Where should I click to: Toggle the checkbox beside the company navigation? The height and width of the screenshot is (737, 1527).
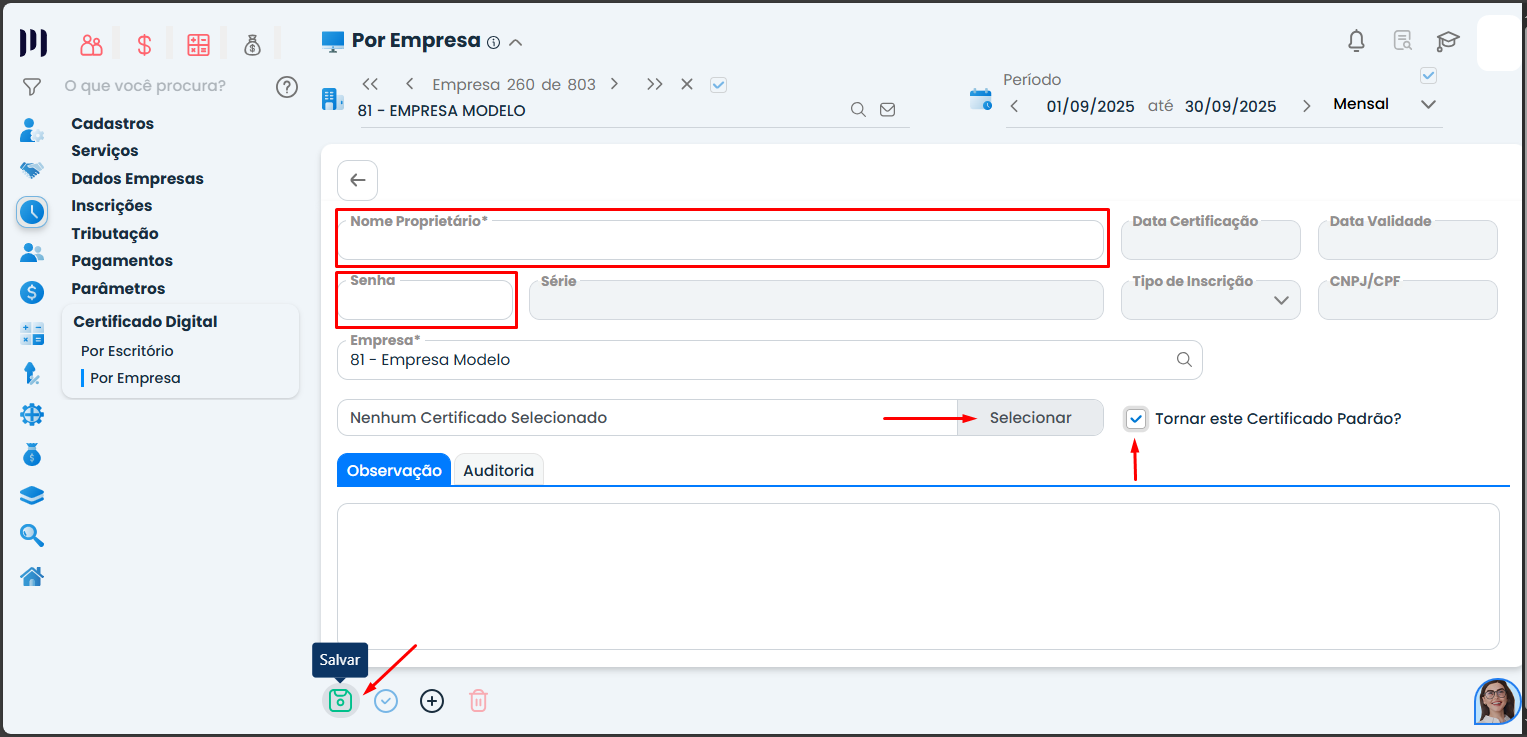coord(718,85)
